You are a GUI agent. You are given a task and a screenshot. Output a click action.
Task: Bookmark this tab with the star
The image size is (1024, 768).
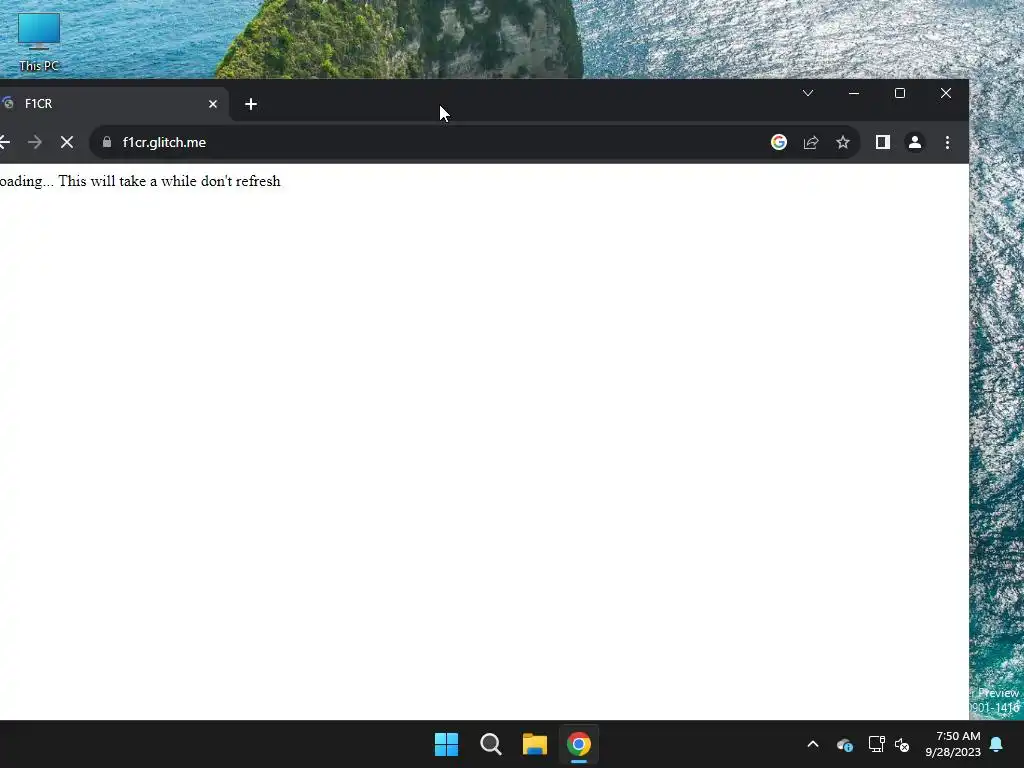click(843, 142)
